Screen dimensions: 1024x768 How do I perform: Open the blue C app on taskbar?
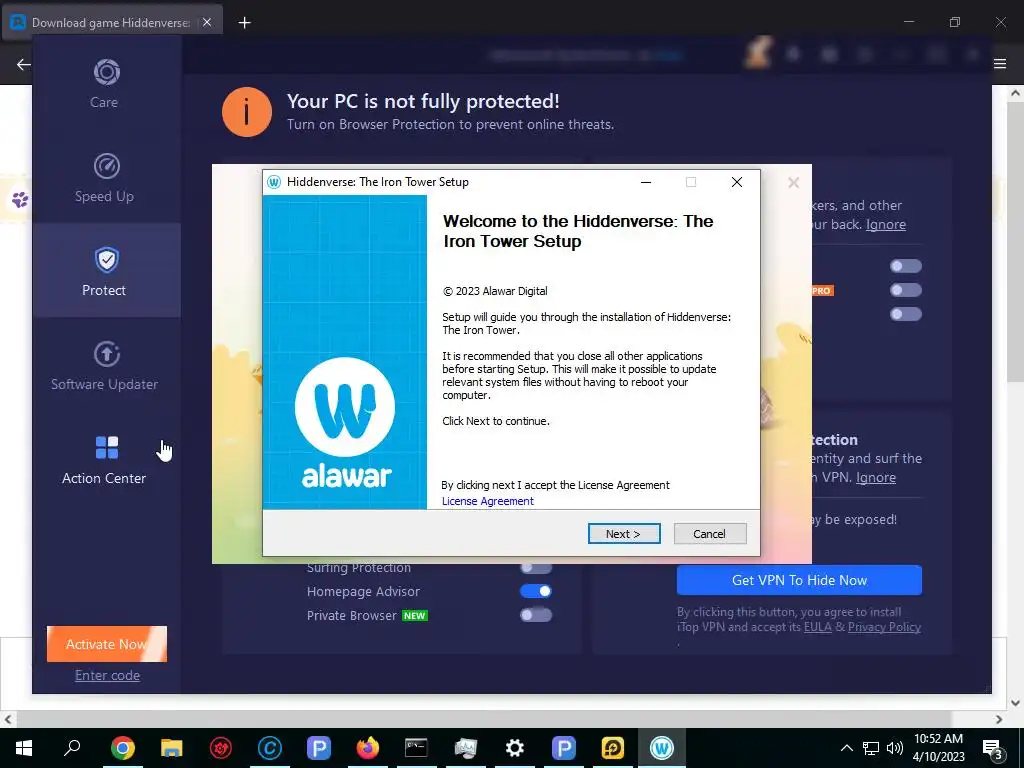click(x=270, y=748)
